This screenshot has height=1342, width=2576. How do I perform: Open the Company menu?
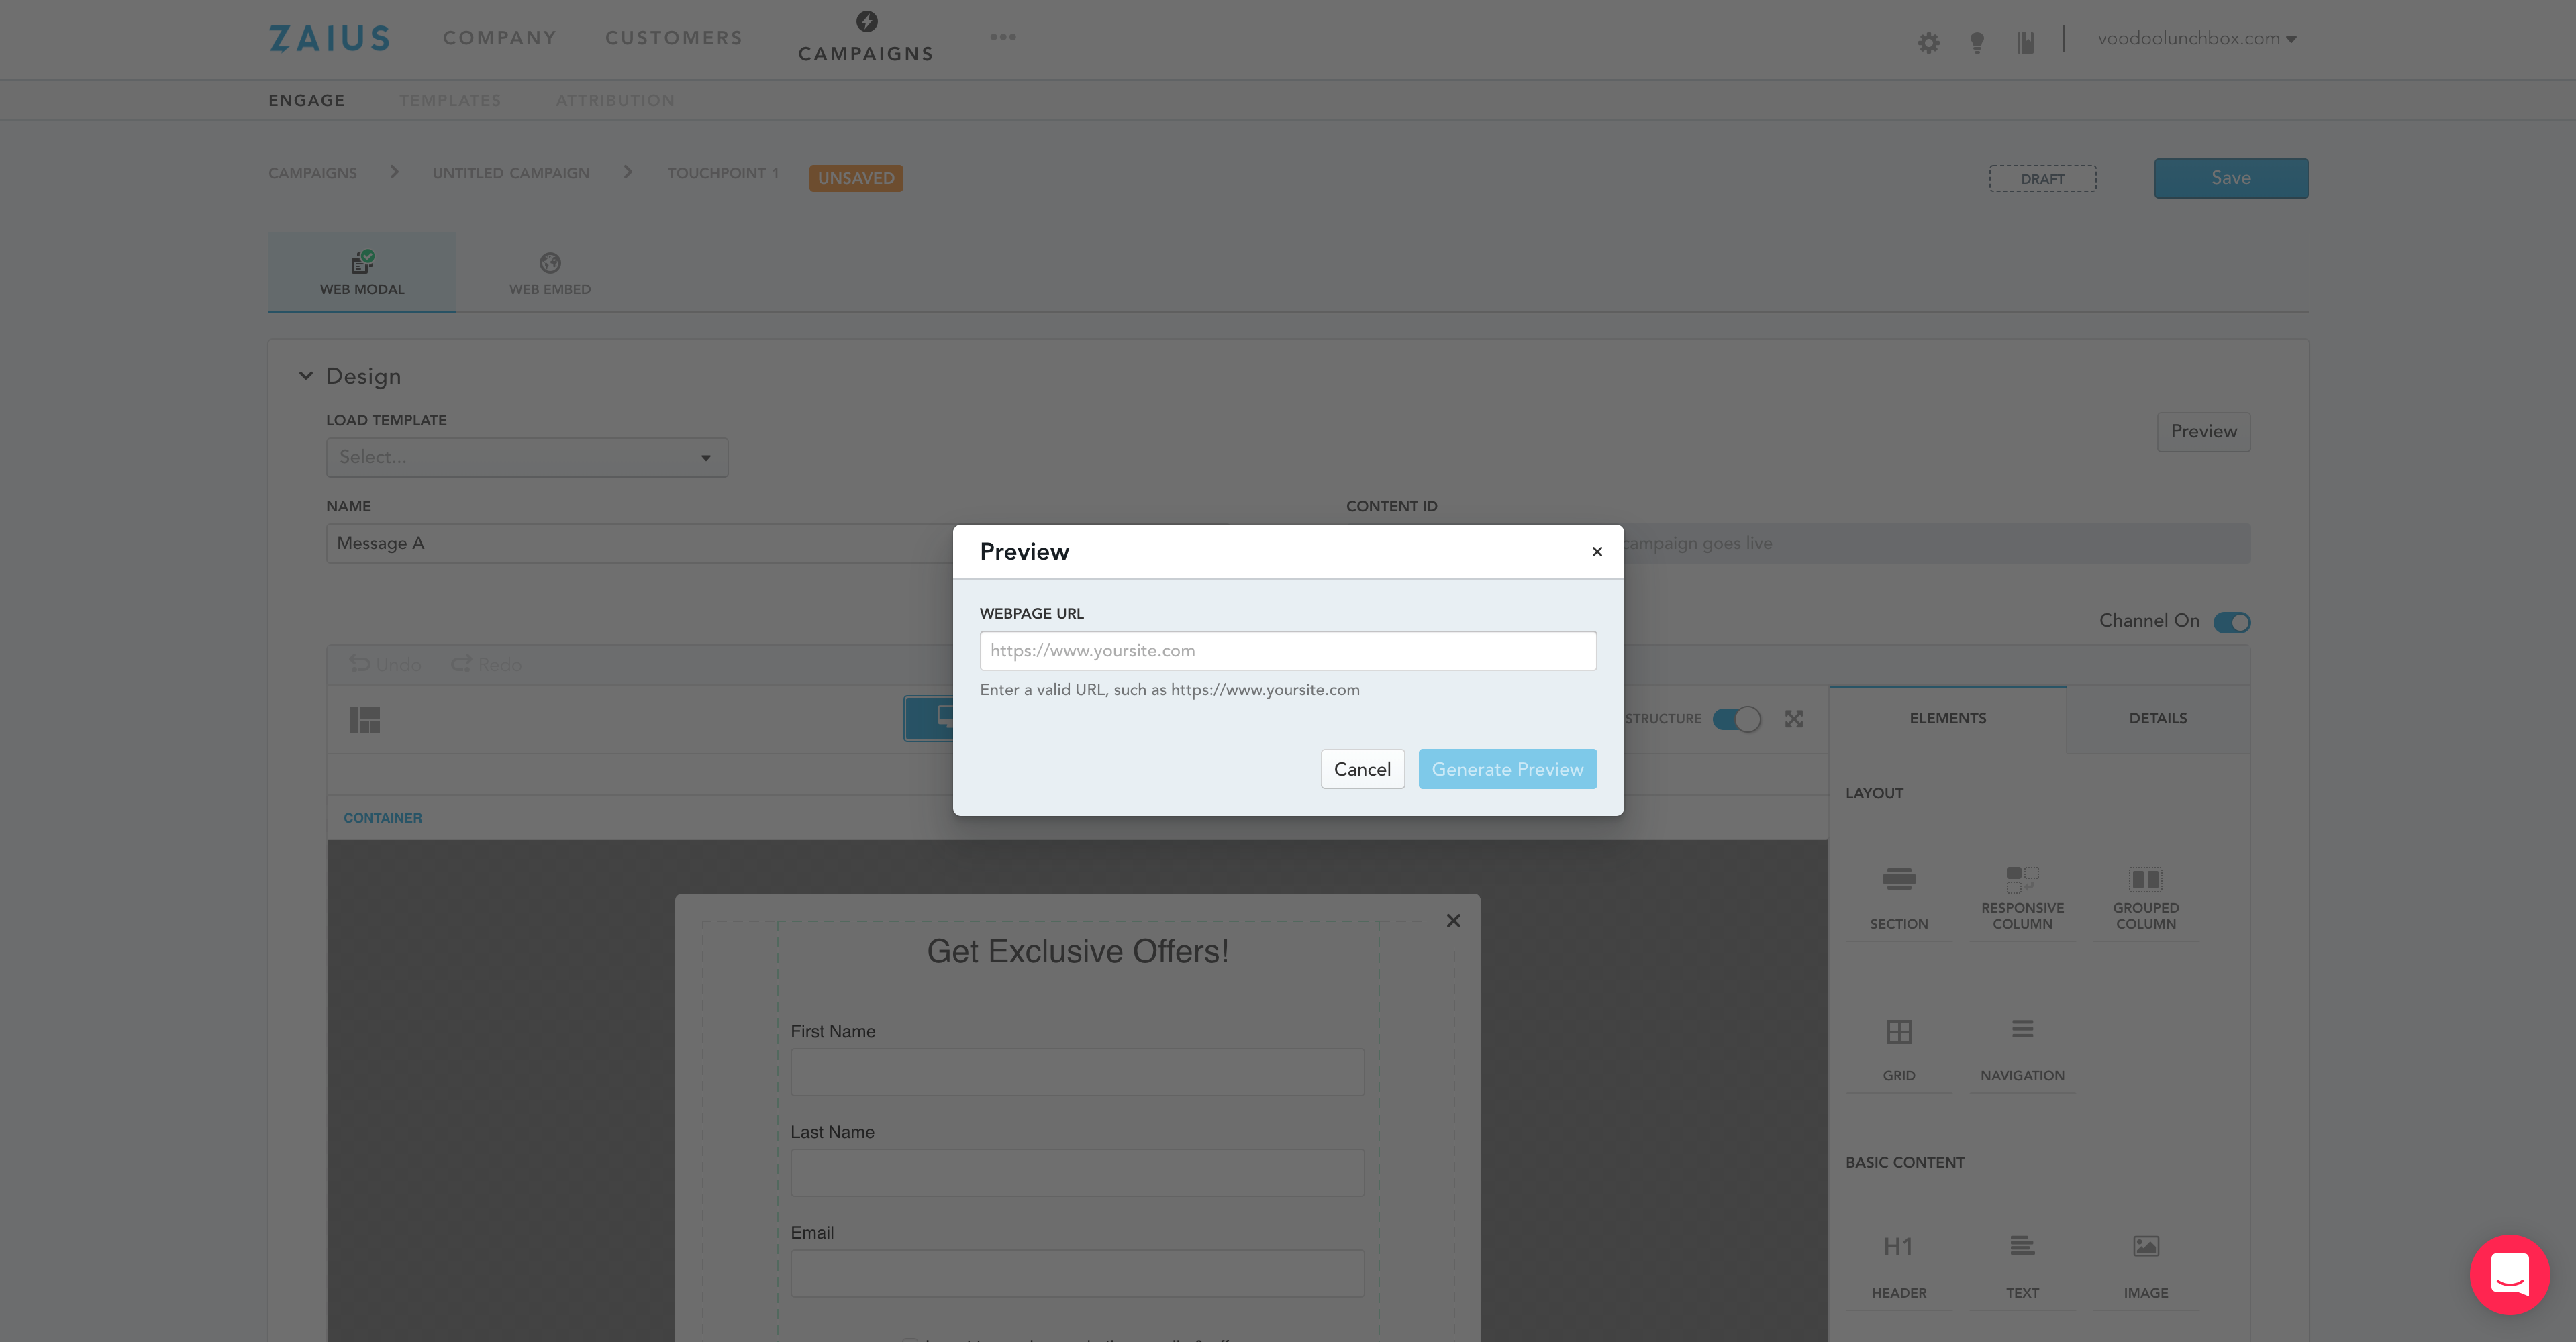500,38
